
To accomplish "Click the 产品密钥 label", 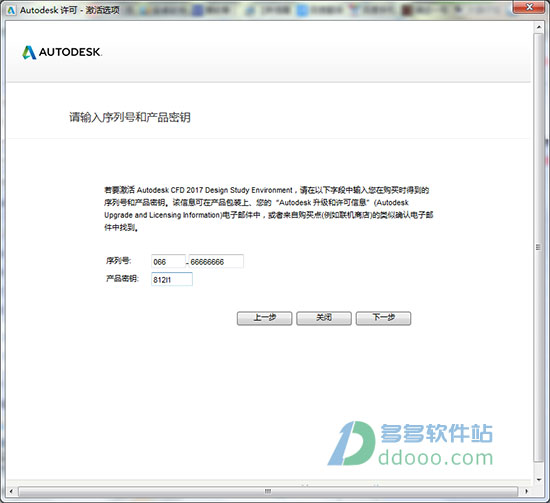I will click(x=122, y=279).
